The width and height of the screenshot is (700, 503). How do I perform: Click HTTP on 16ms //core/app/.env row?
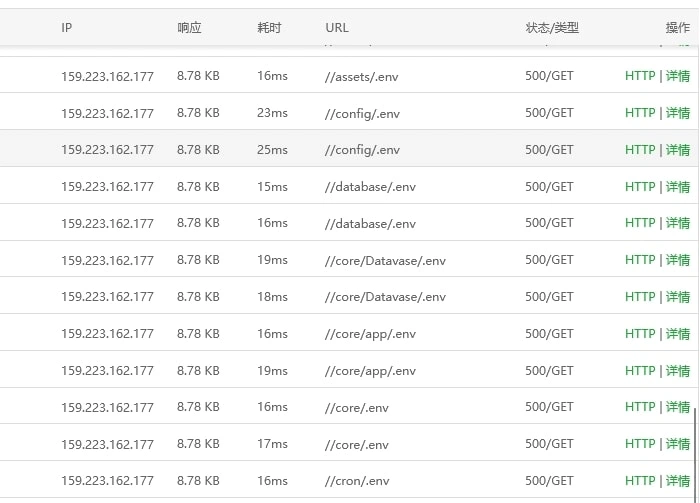pos(640,334)
